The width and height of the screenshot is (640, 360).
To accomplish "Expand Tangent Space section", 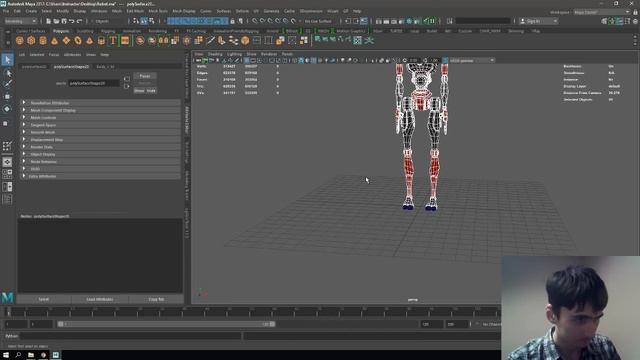I will click(x=100, y=125).
